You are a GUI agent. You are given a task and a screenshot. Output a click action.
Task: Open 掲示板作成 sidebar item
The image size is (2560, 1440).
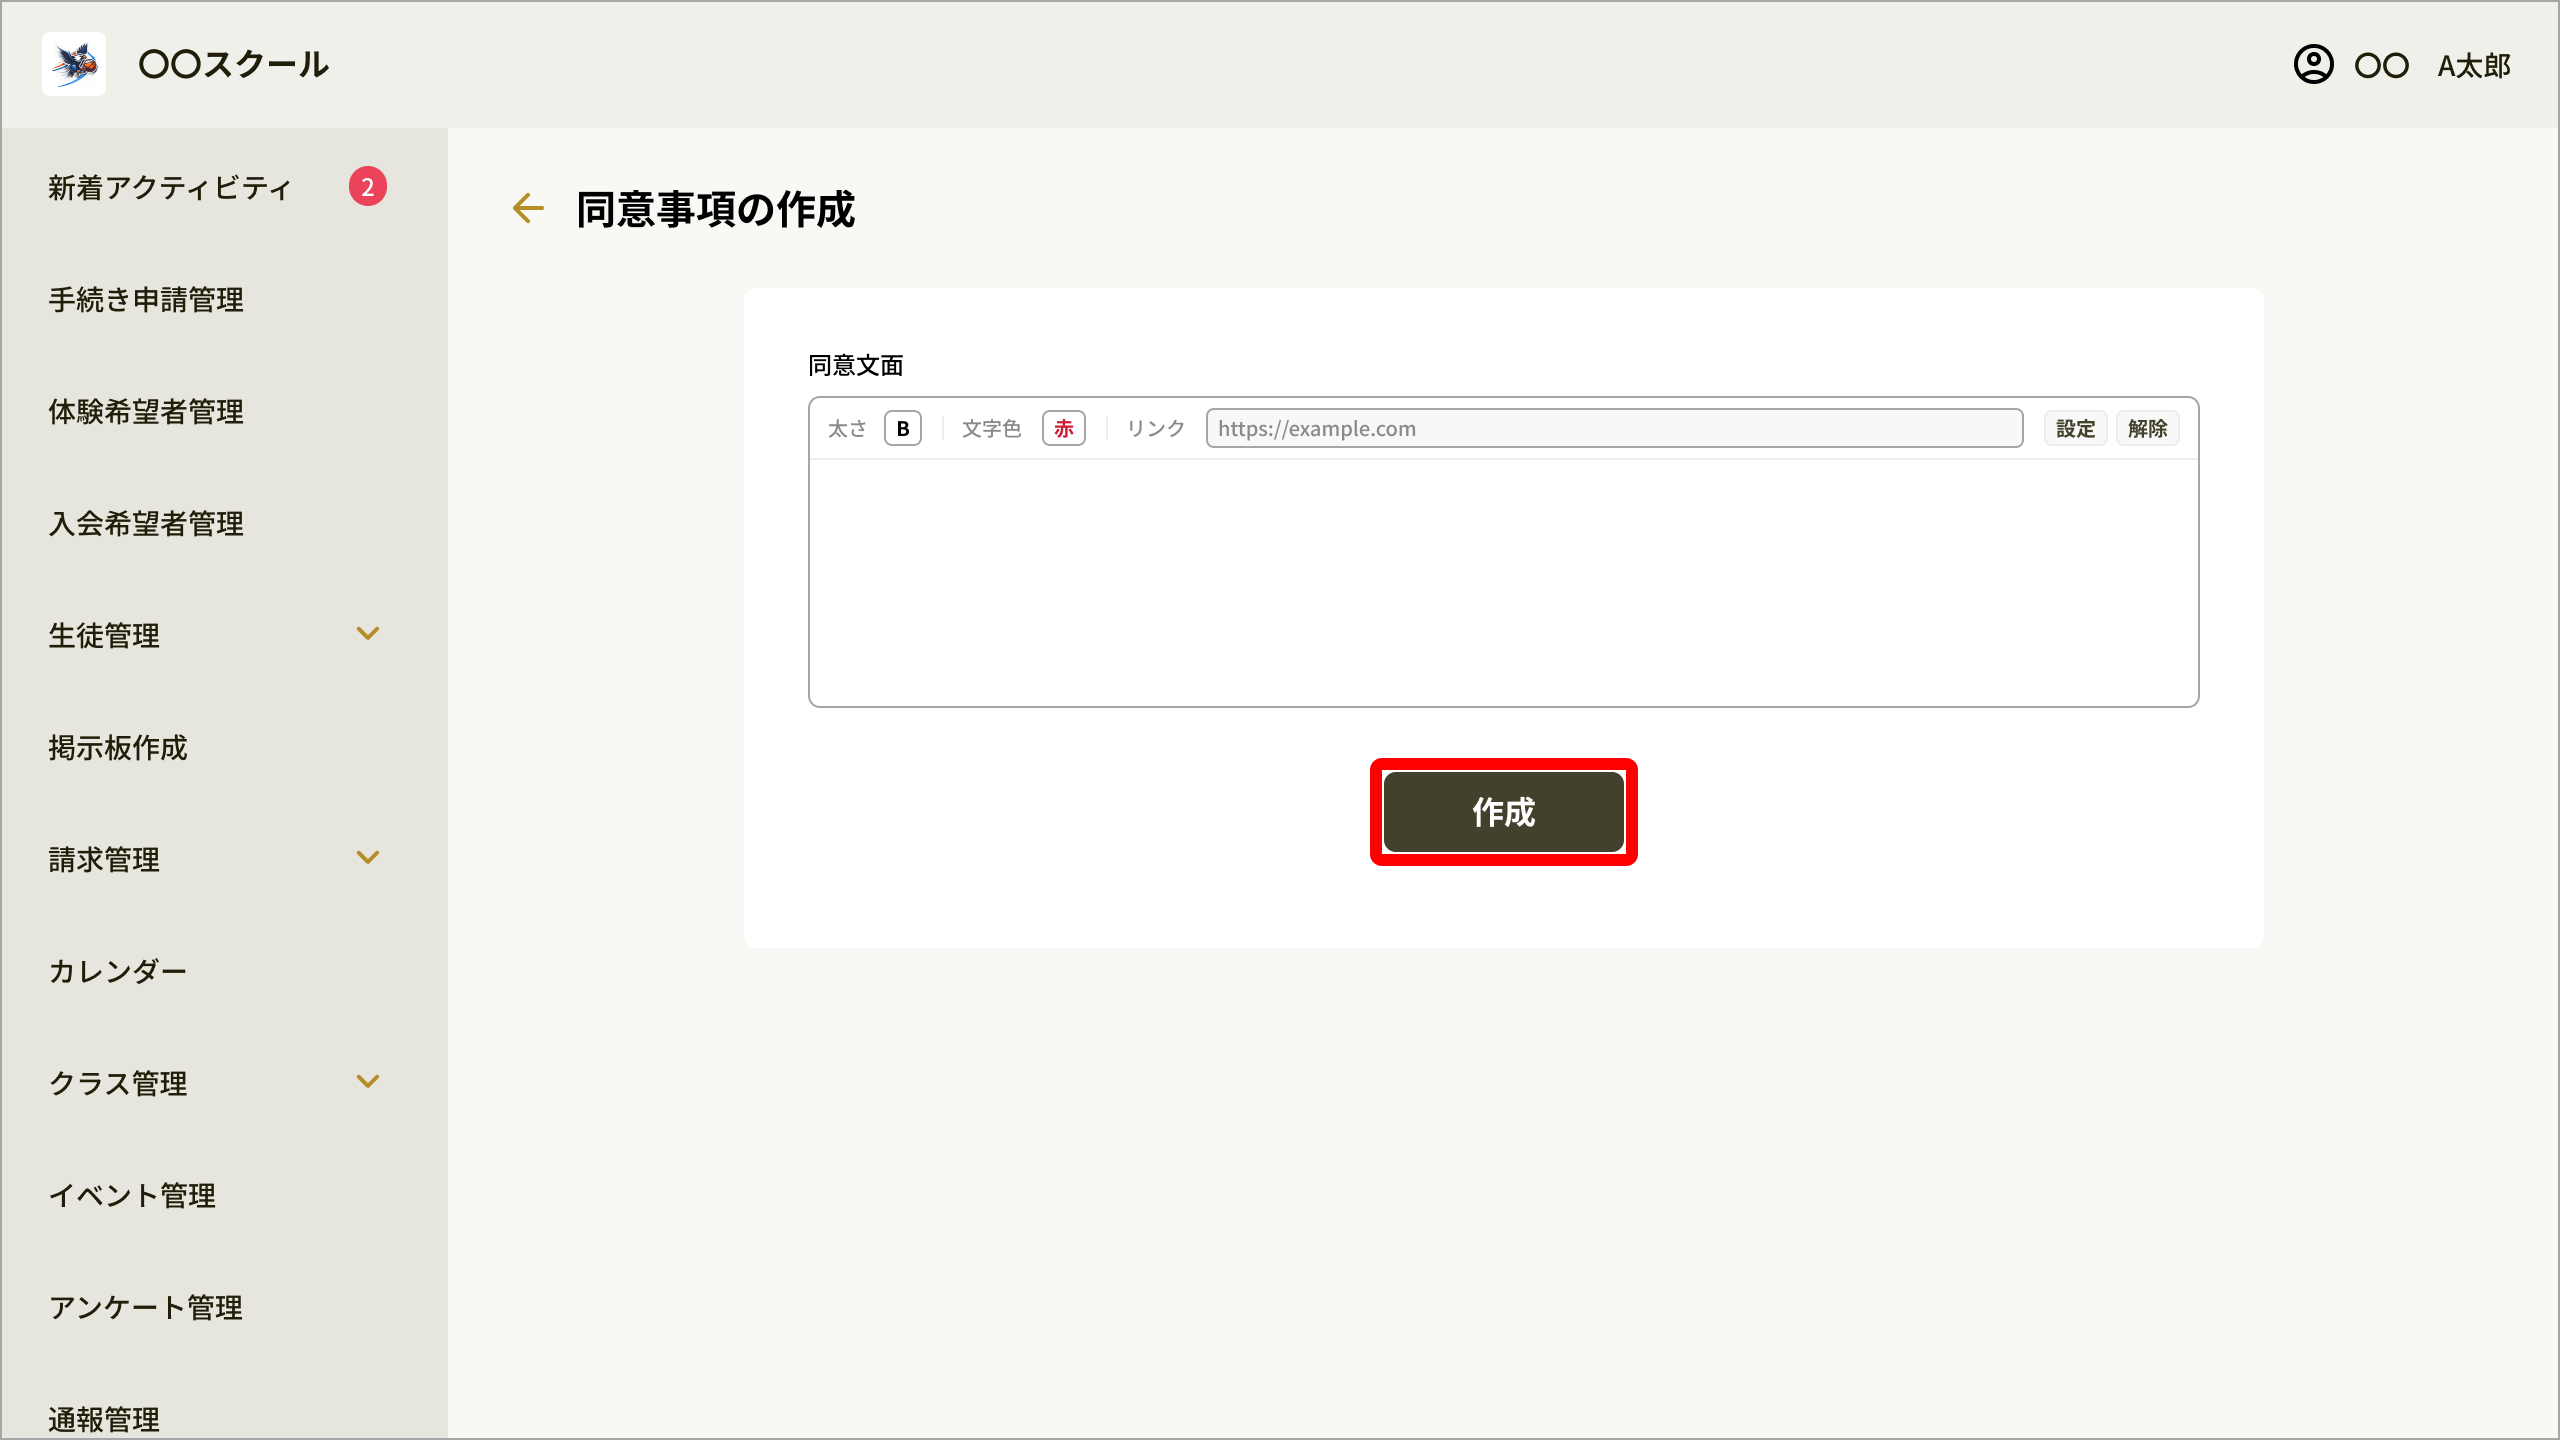(118, 748)
